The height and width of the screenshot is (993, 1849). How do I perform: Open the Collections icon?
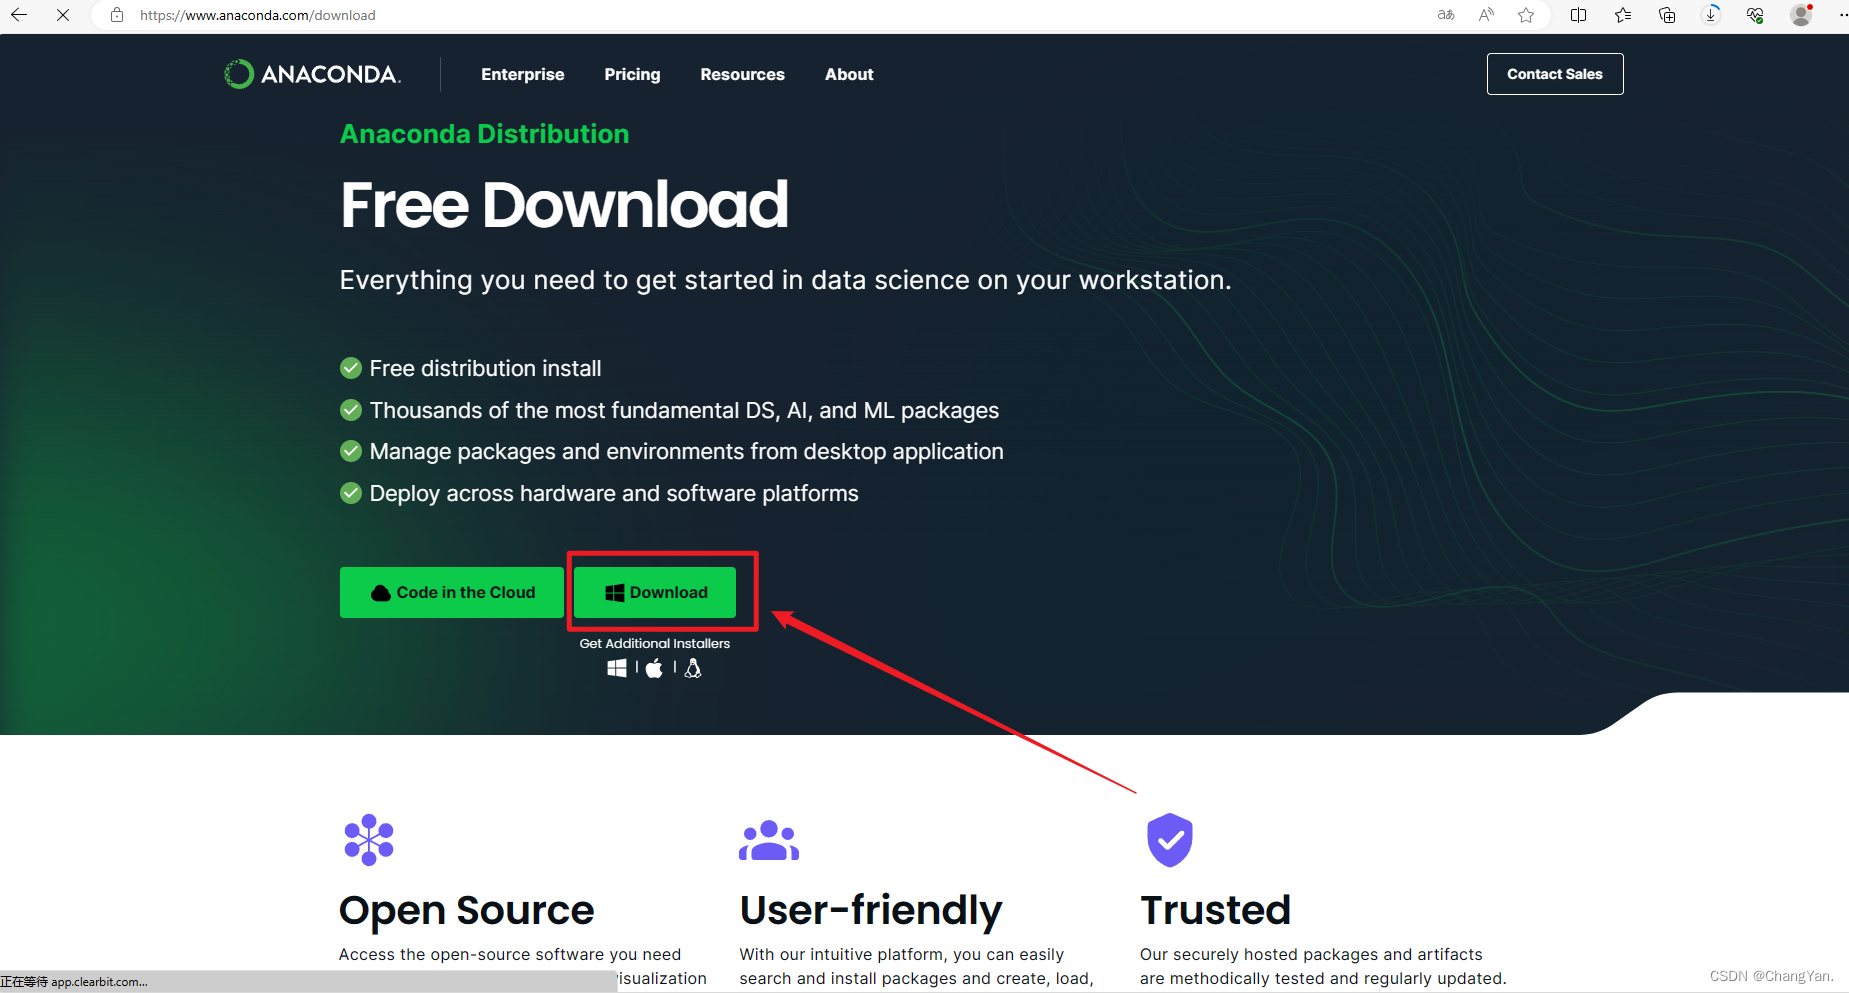click(x=1667, y=15)
